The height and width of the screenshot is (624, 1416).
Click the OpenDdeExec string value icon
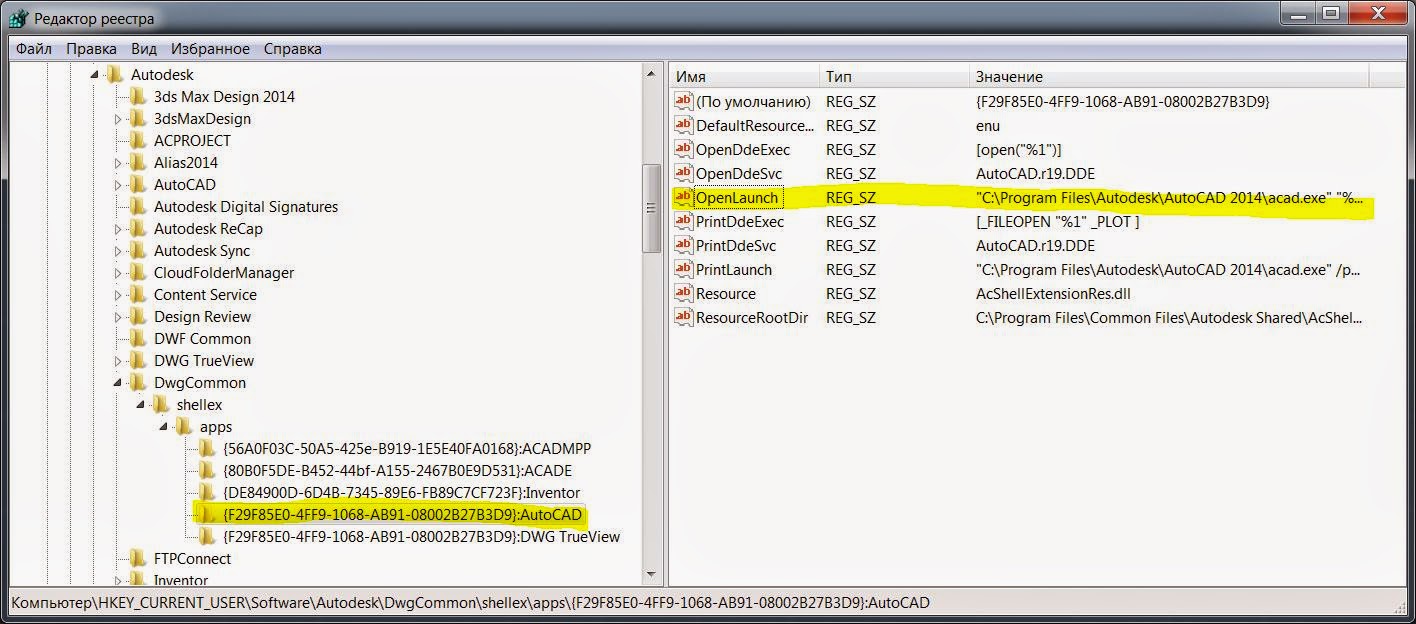[x=684, y=149]
